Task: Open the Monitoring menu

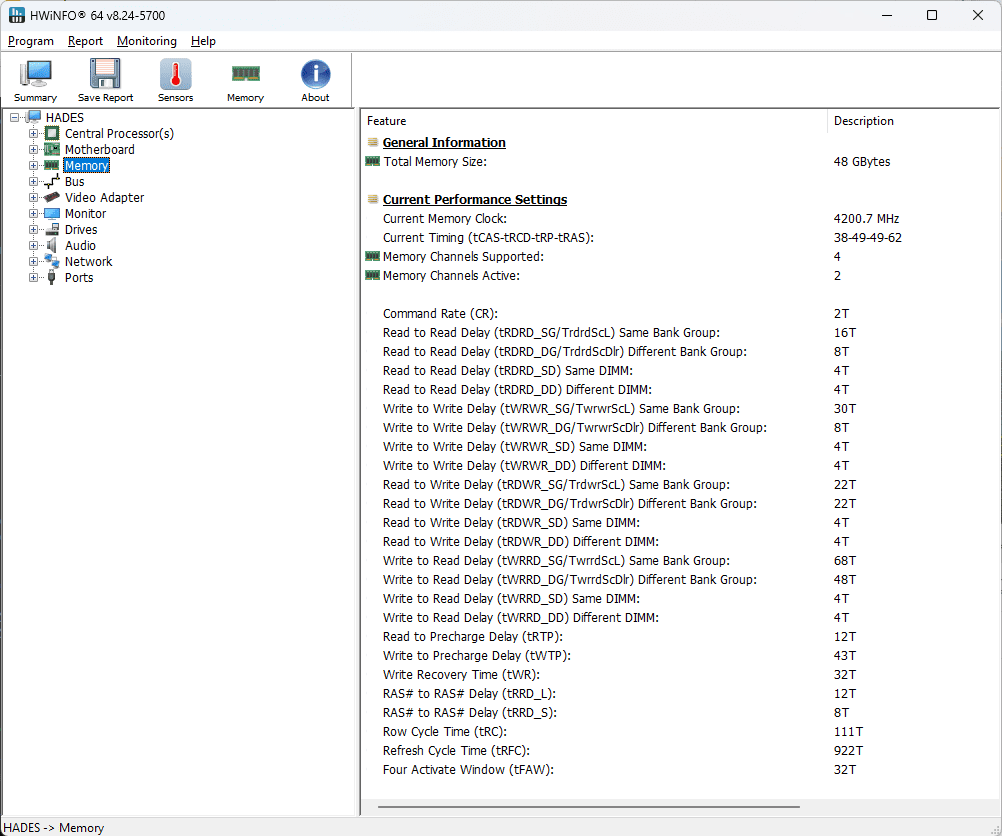Action: point(147,41)
